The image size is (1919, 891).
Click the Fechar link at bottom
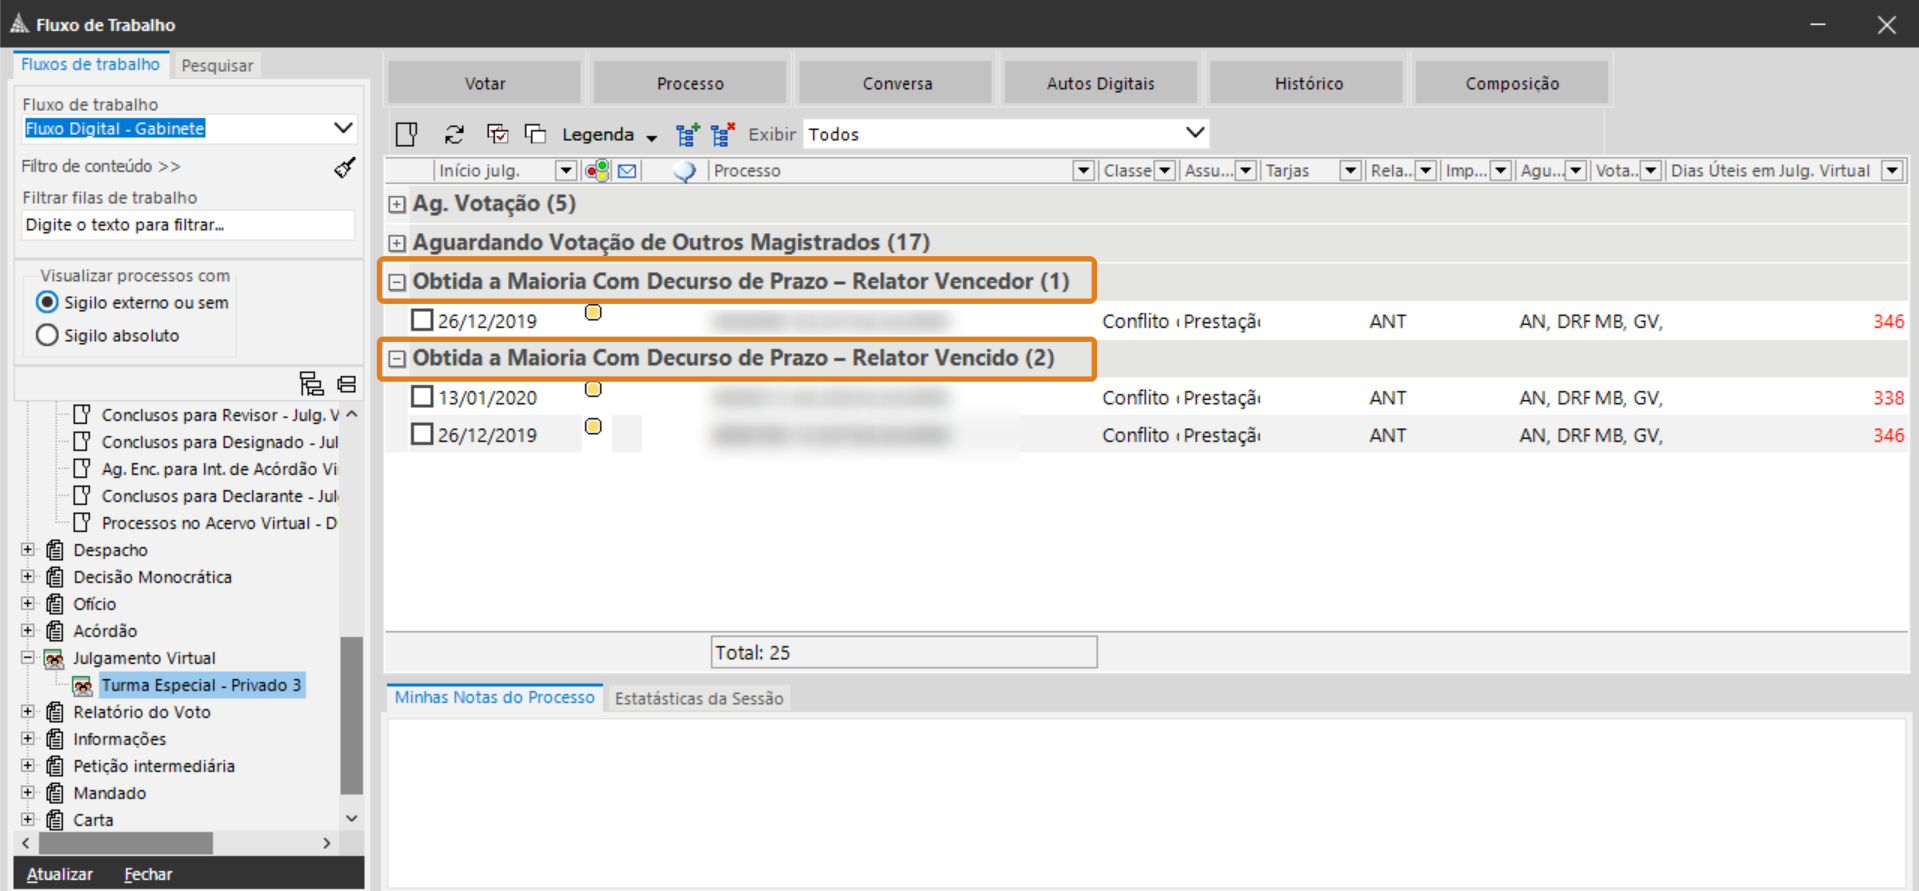[148, 874]
